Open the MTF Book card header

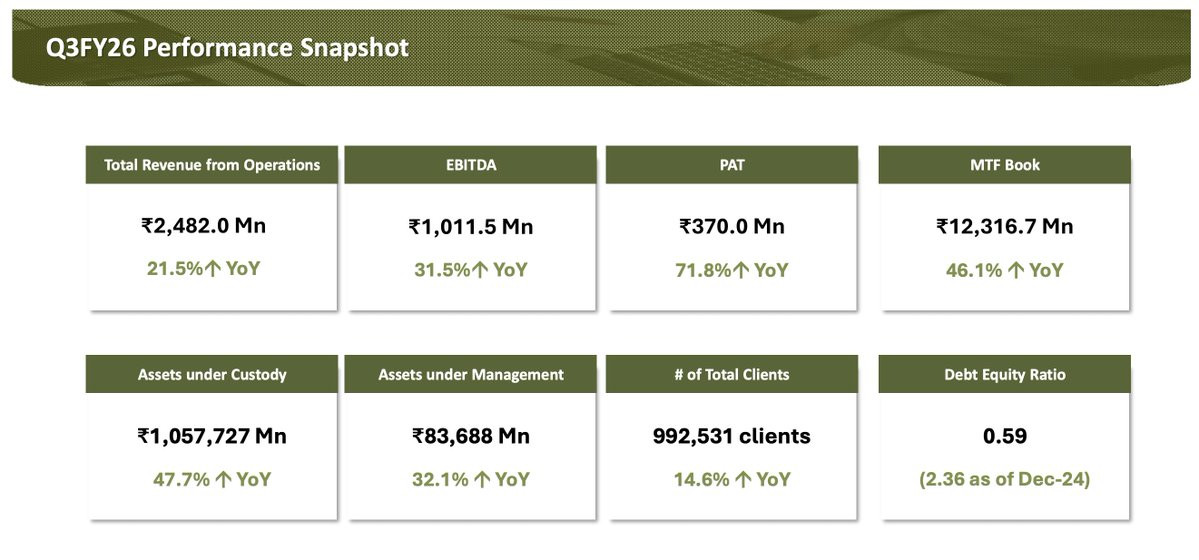click(x=1004, y=165)
